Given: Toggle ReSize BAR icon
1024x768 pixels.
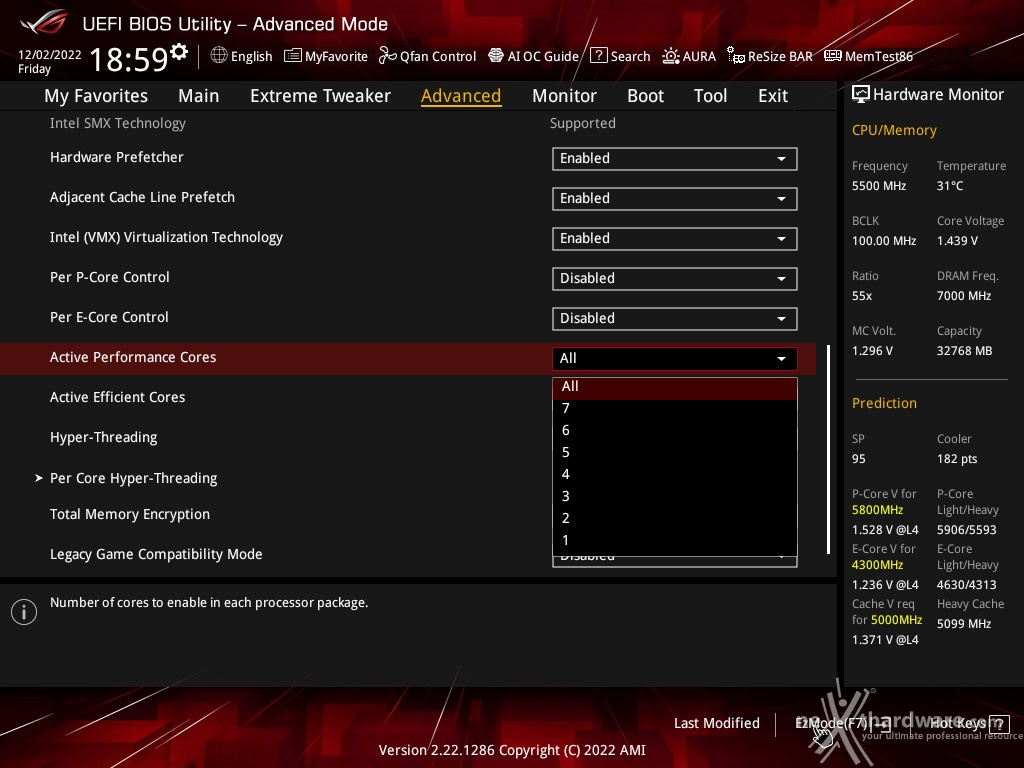Looking at the screenshot, I should click(x=735, y=56).
